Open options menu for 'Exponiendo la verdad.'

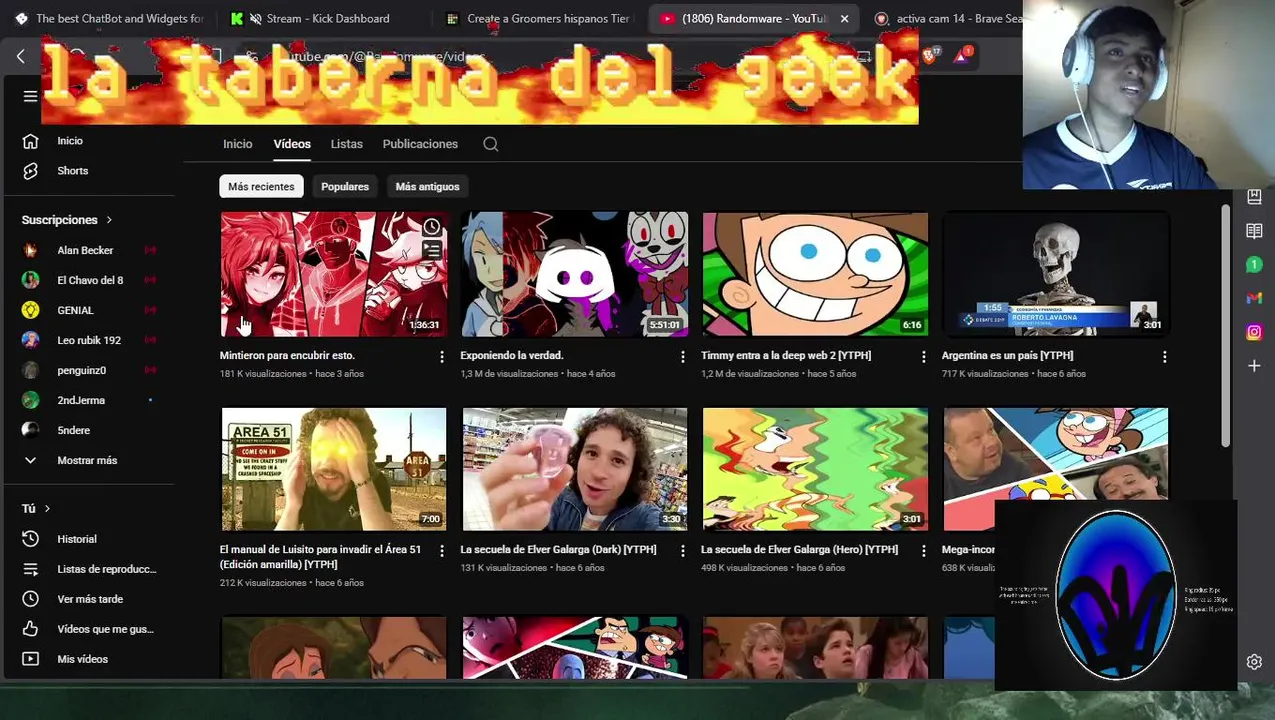pyautogui.click(x=683, y=356)
